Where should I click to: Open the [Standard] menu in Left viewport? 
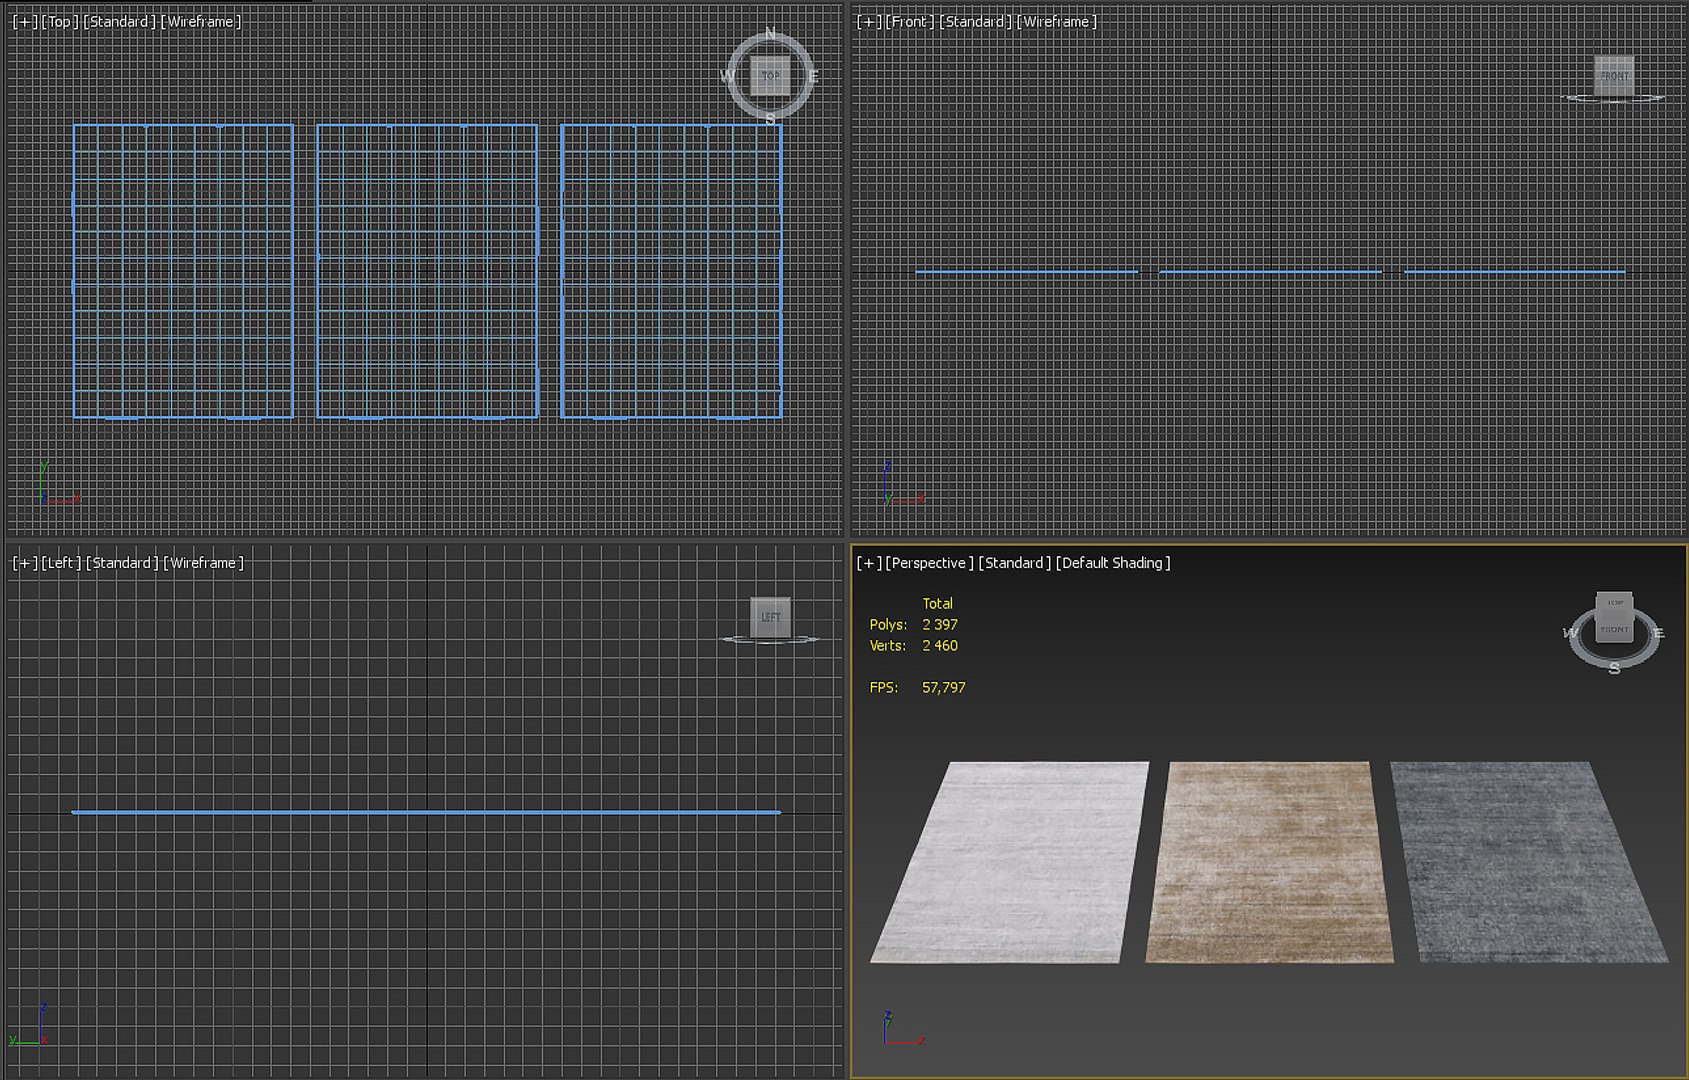(x=122, y=563)
